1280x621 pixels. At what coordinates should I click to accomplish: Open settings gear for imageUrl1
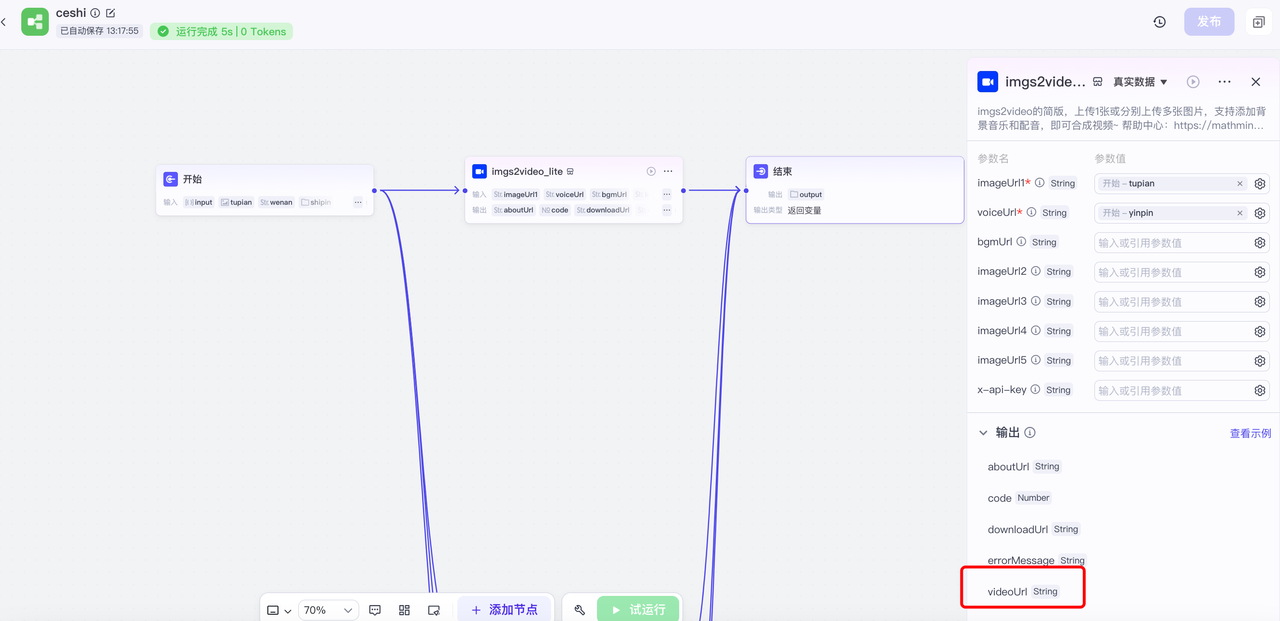[1260, 184]
